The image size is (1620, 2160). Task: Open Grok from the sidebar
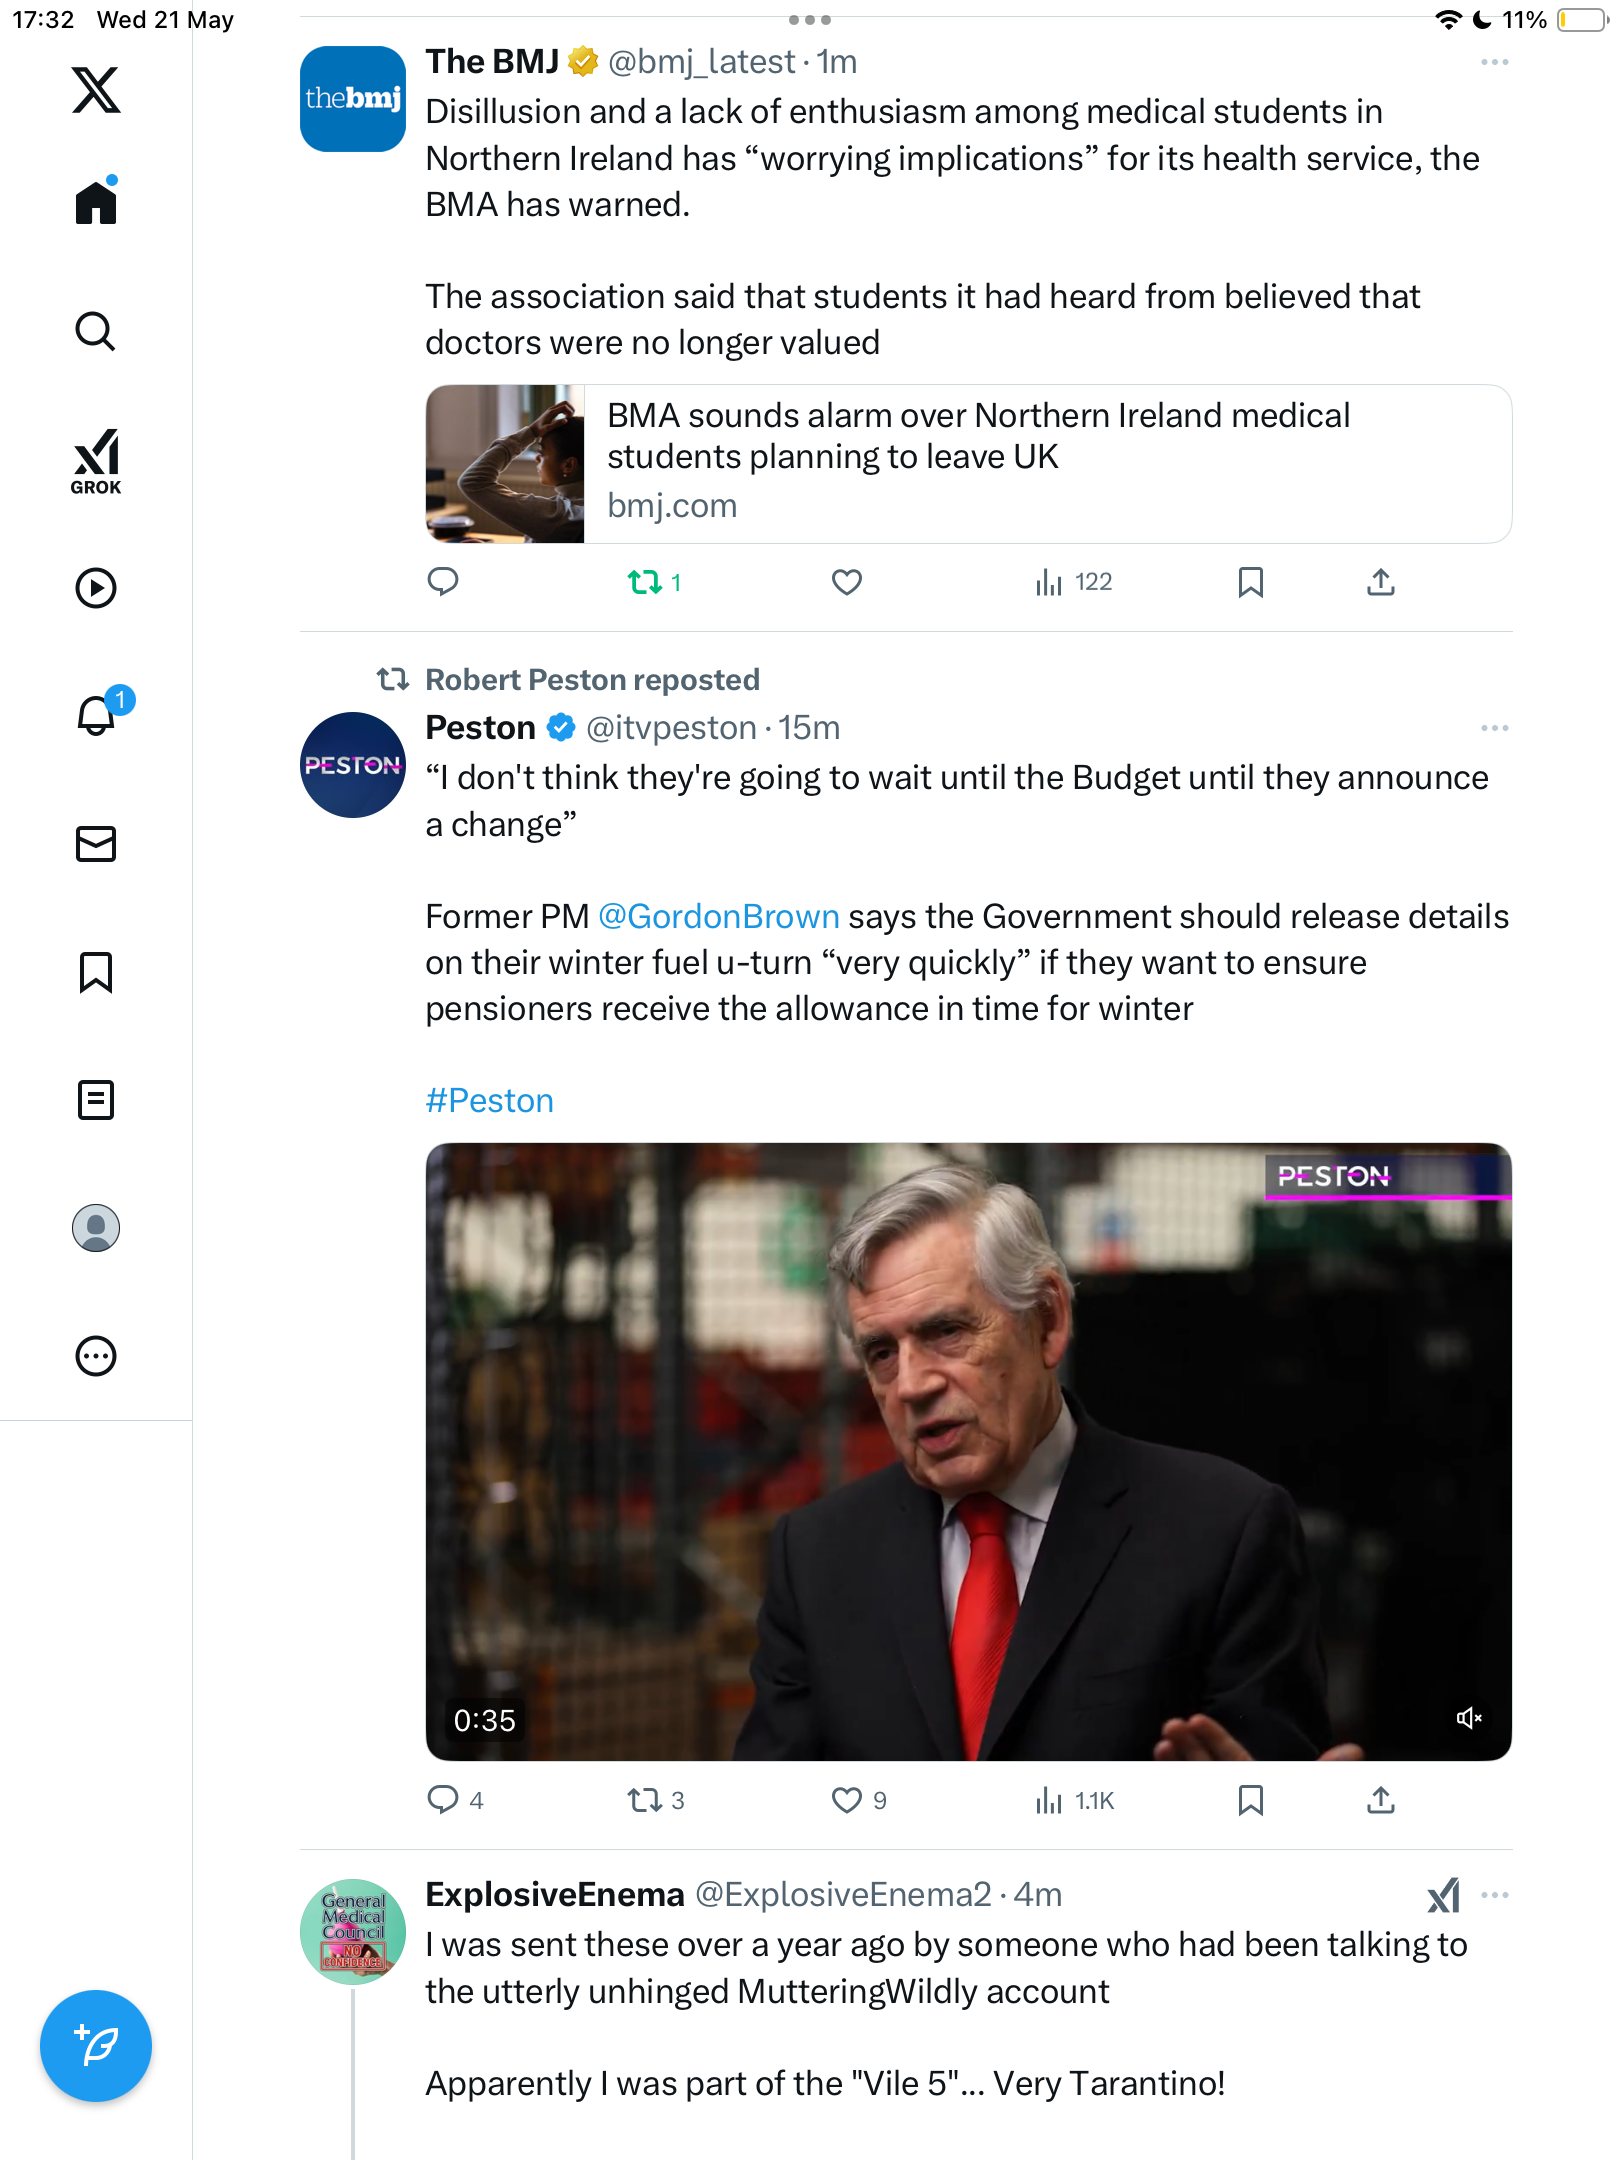(96, 461)
